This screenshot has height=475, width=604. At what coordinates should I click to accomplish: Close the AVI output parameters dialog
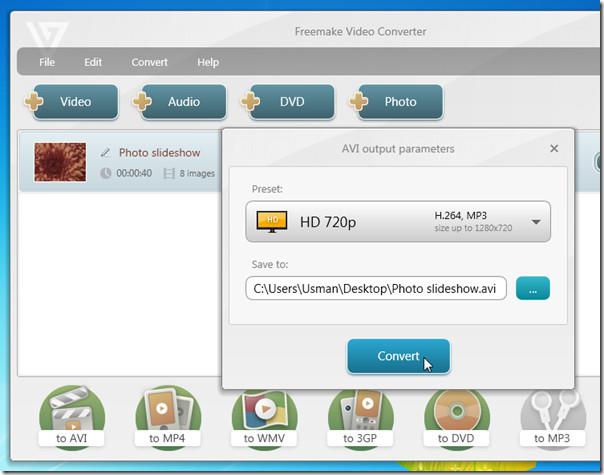pyautogui.click(x=554, y=148)
